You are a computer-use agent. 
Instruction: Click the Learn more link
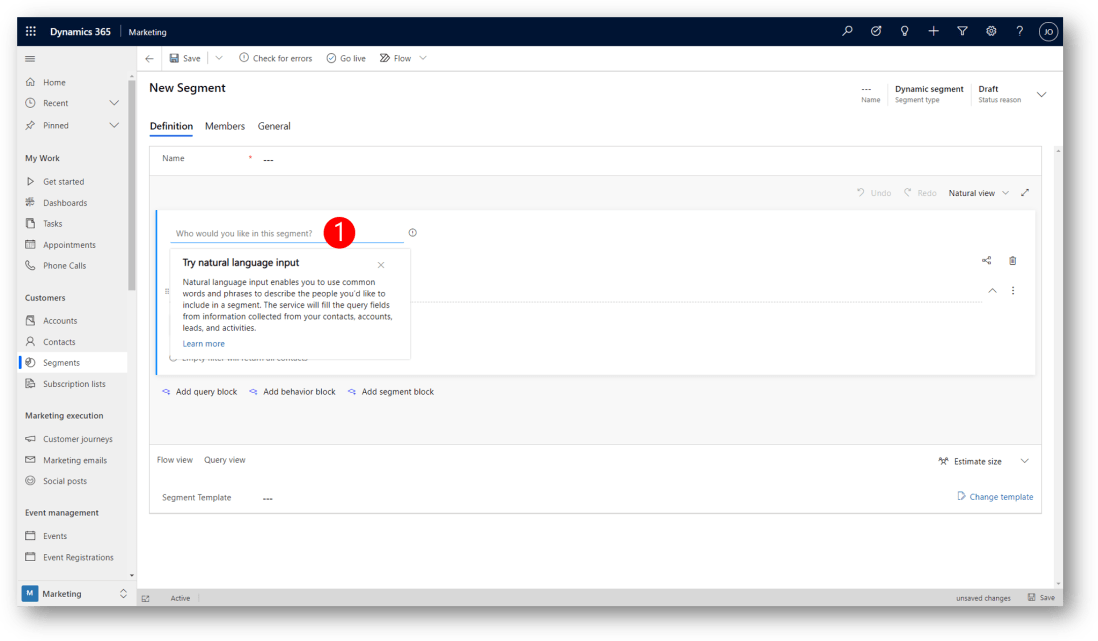(x=203, y=344)
